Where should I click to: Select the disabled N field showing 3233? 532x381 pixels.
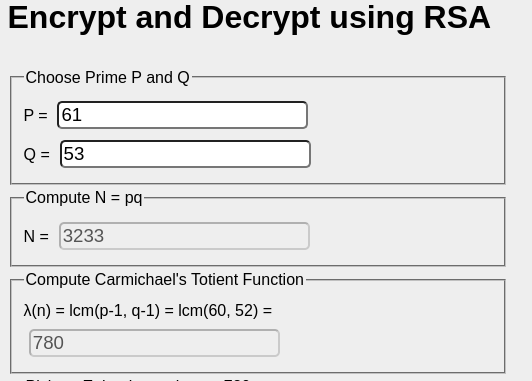(184, 236)
